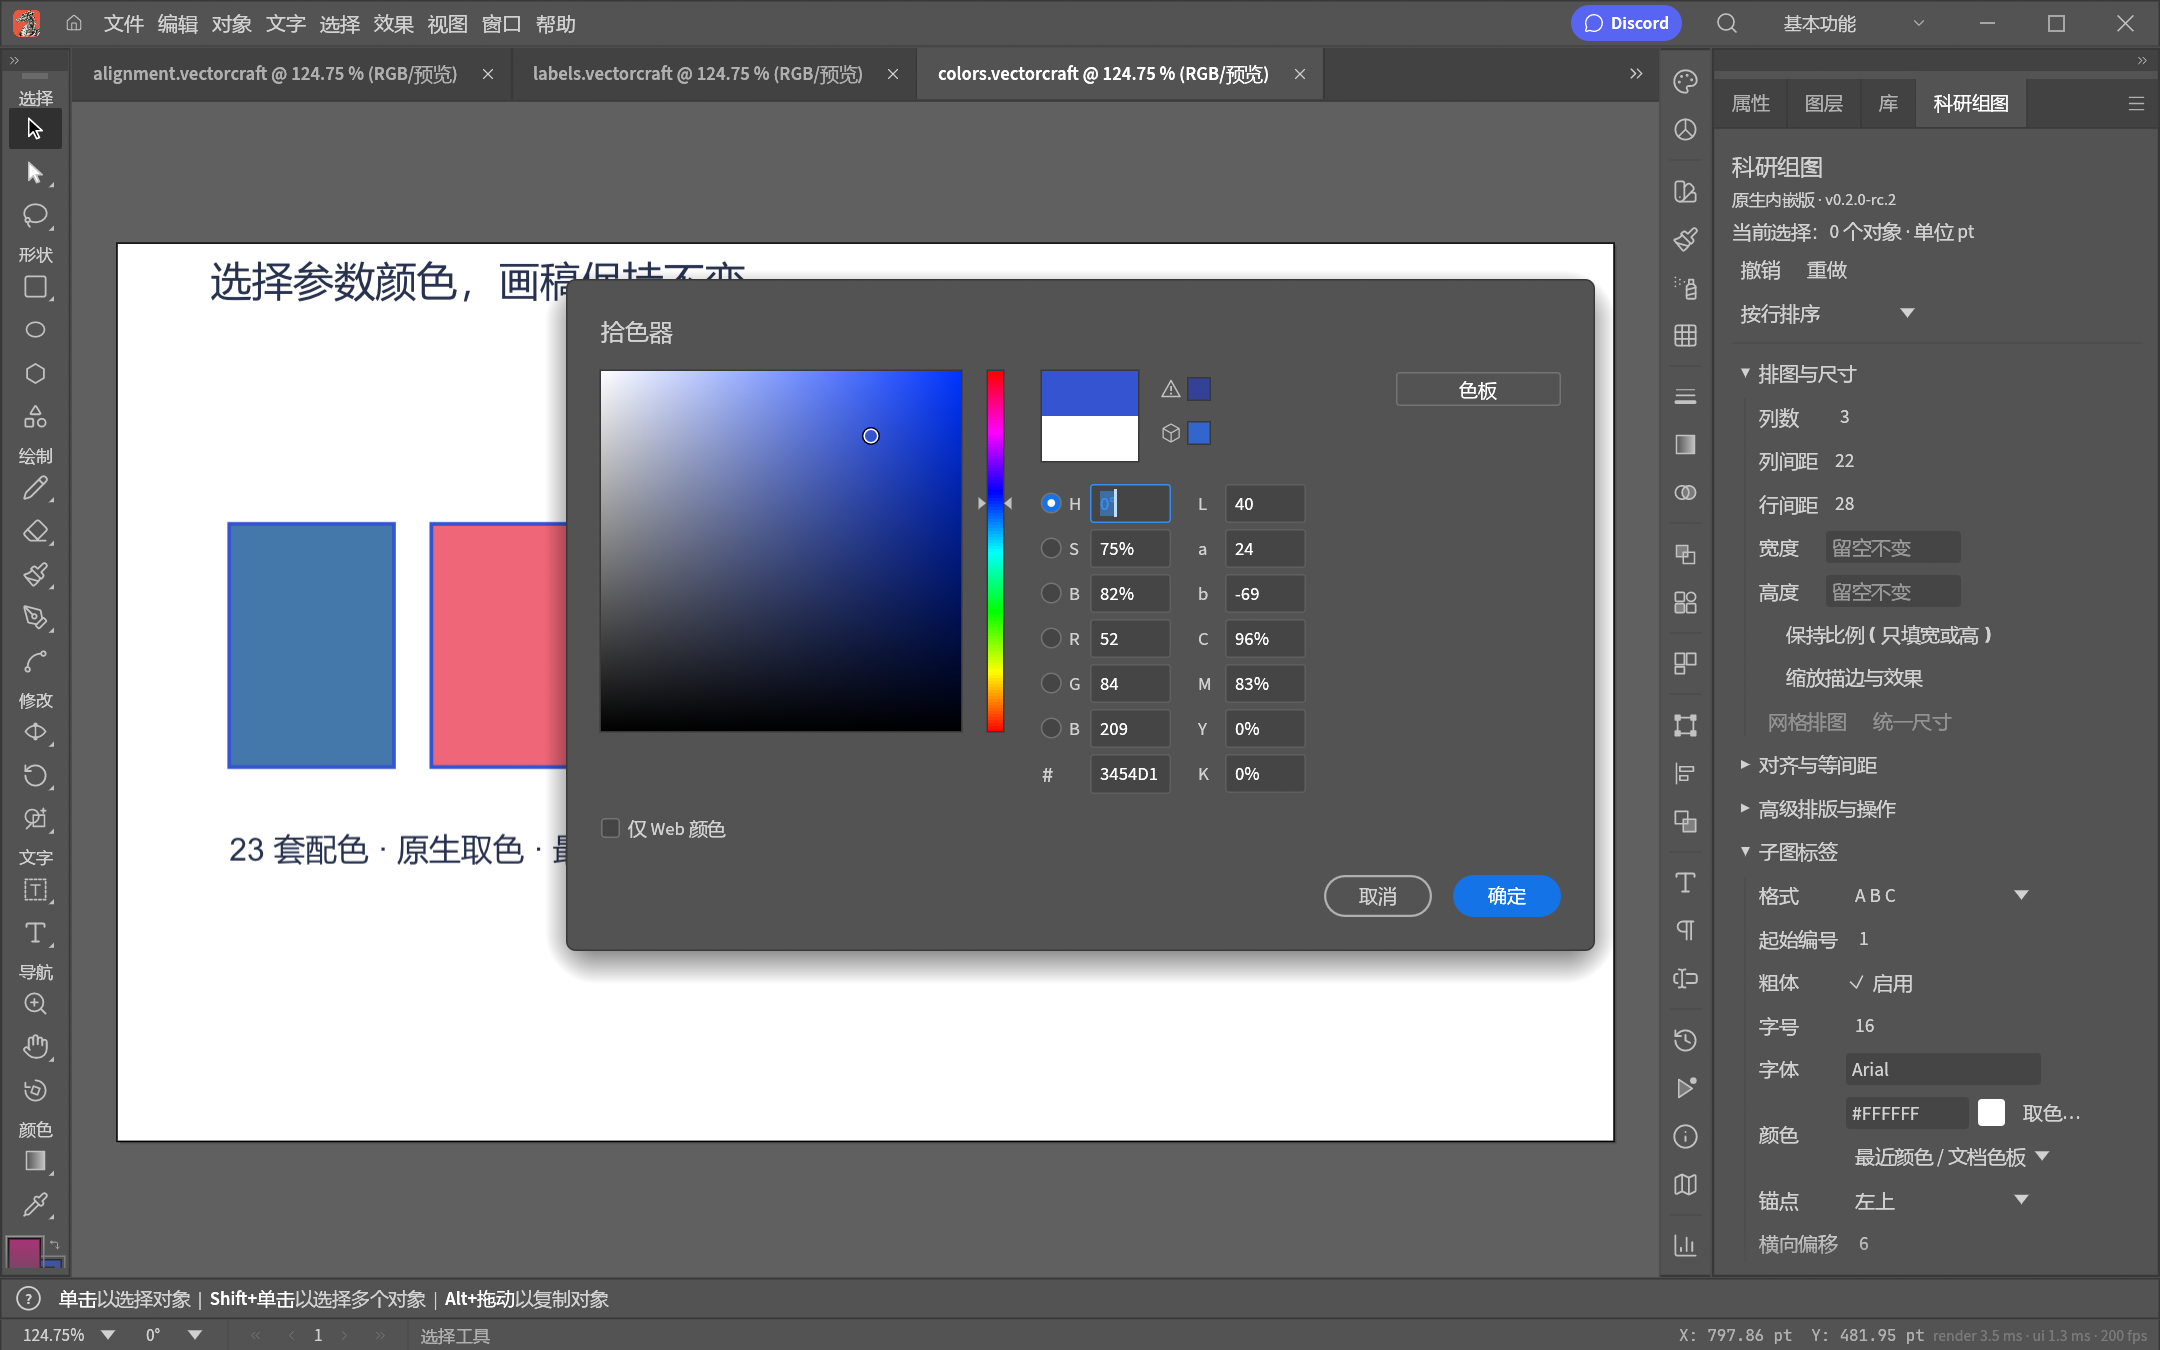Select the S saturation radio button
The image size is (2160, 1350).
click(x=1050, y=548)
